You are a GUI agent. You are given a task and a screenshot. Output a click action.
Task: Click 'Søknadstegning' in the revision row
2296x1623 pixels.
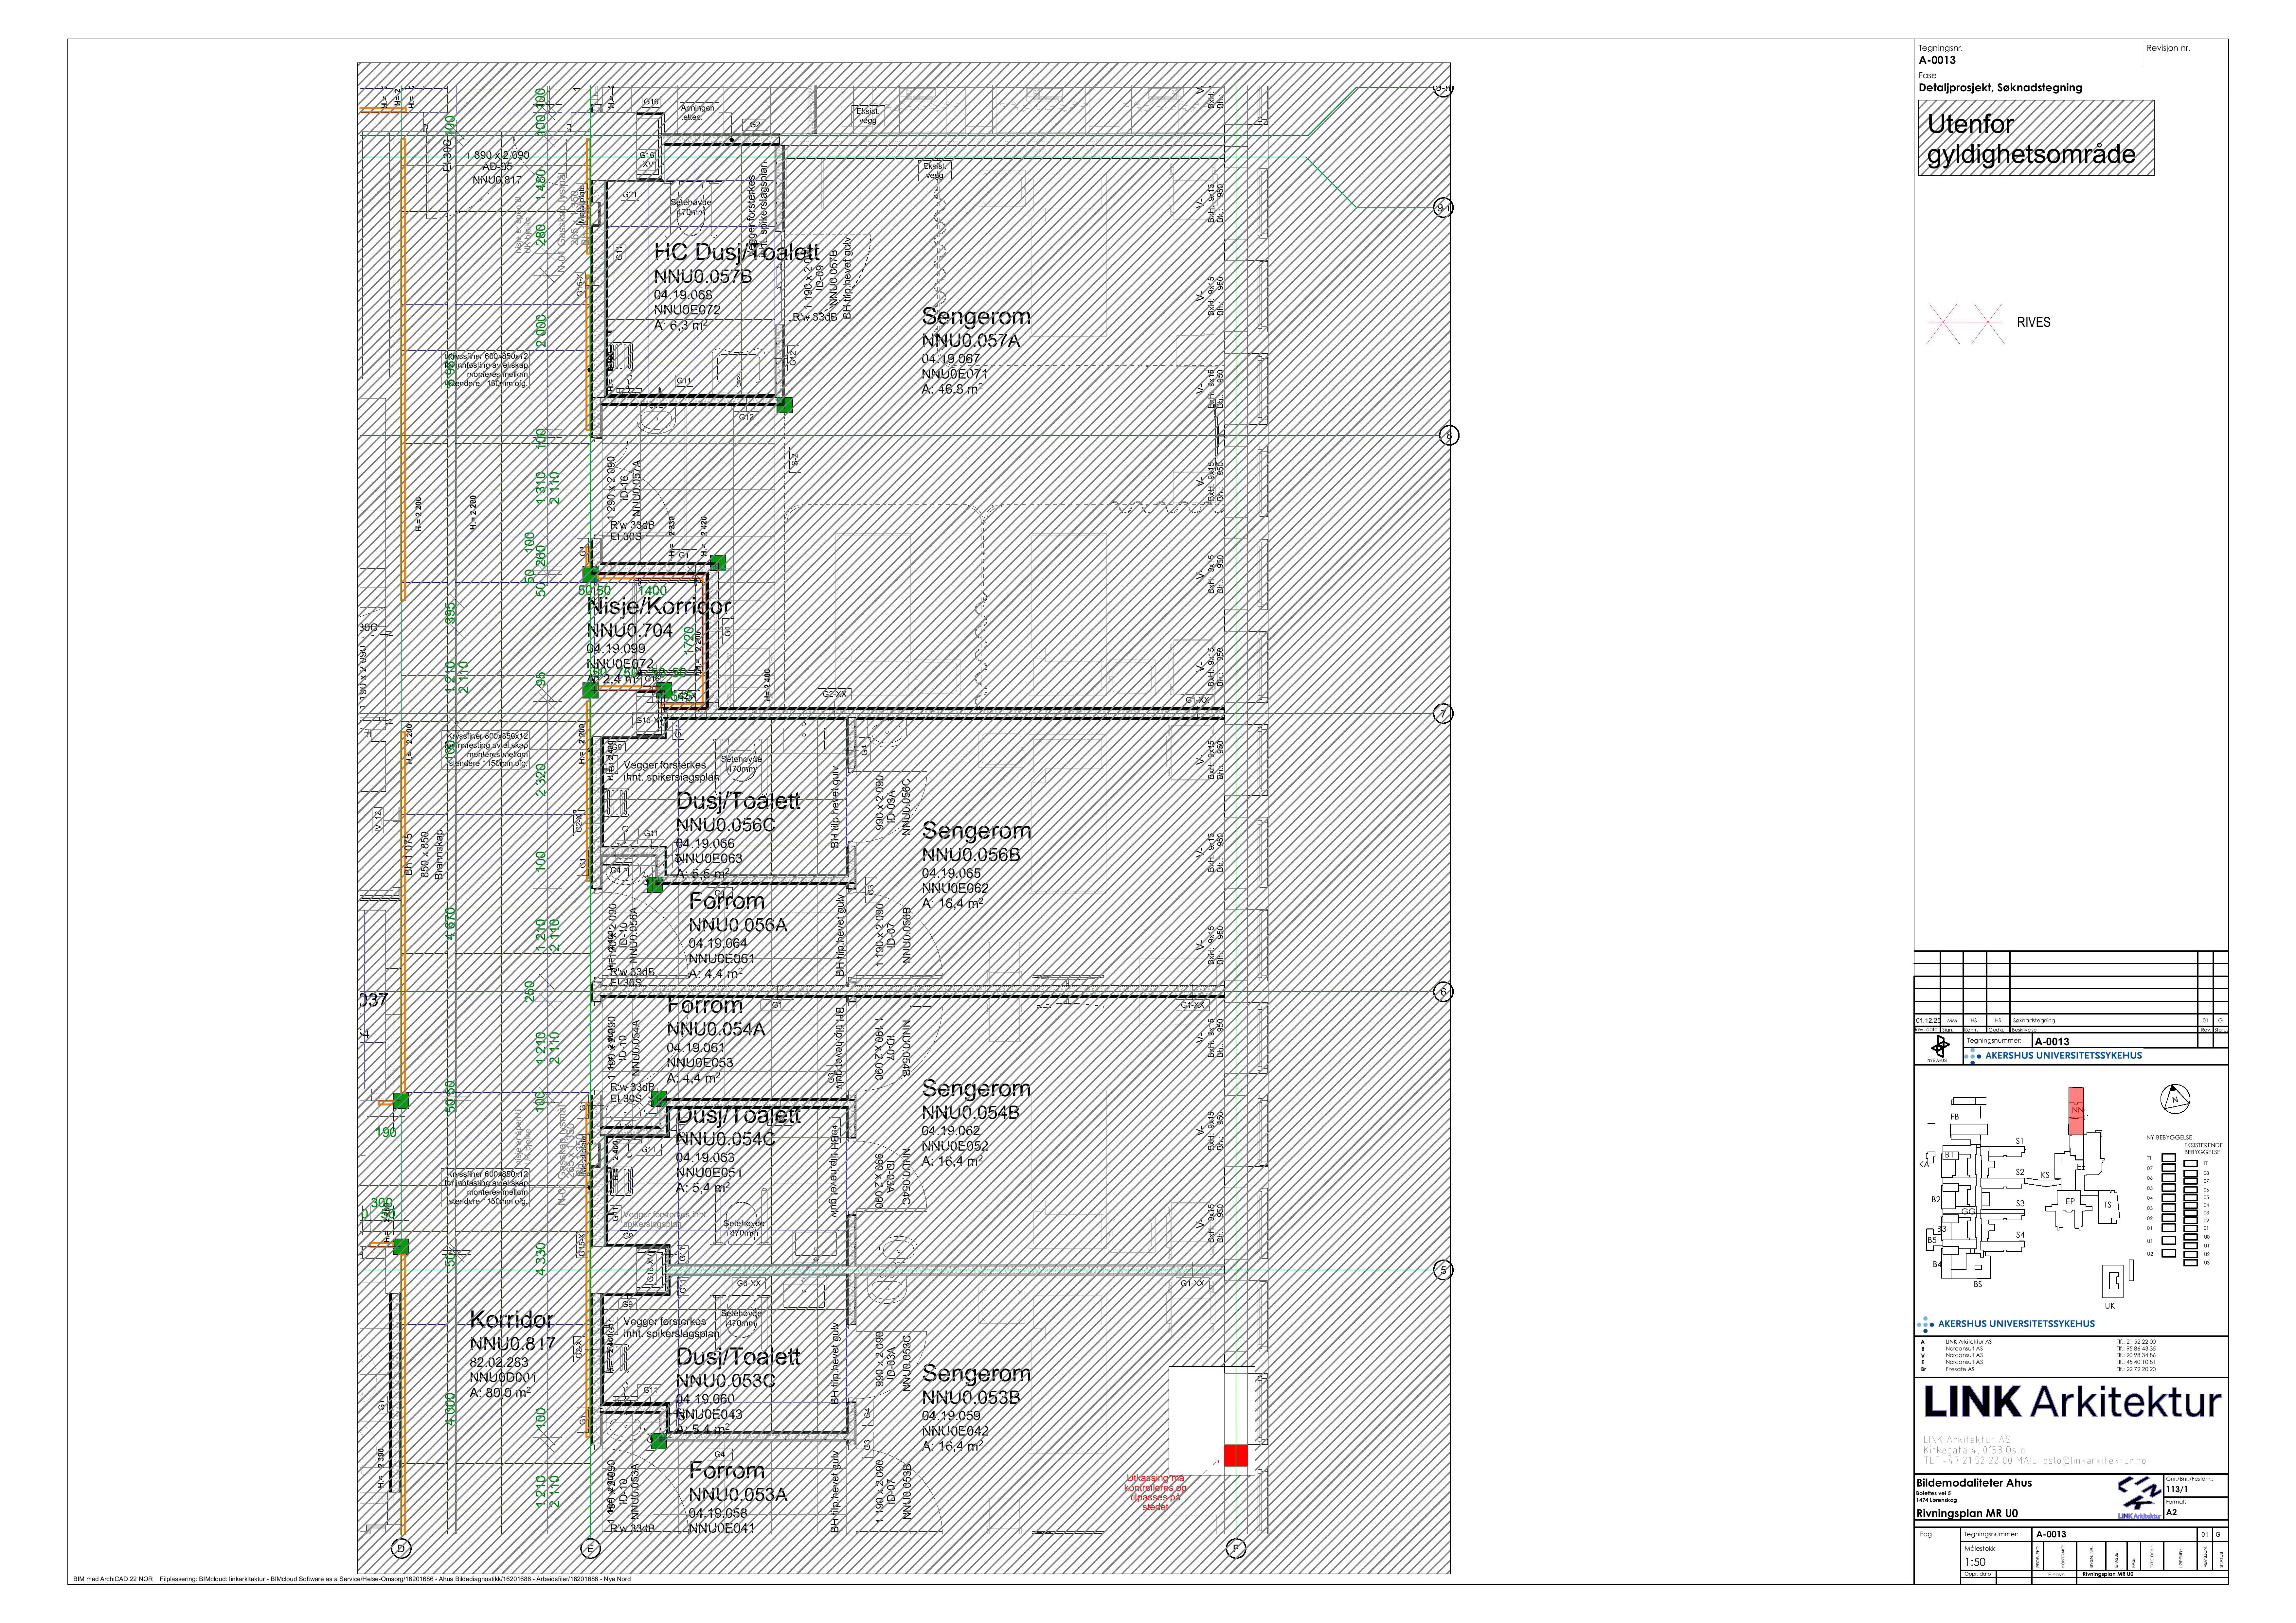pyautogui.click(x=2034, y=1021)
